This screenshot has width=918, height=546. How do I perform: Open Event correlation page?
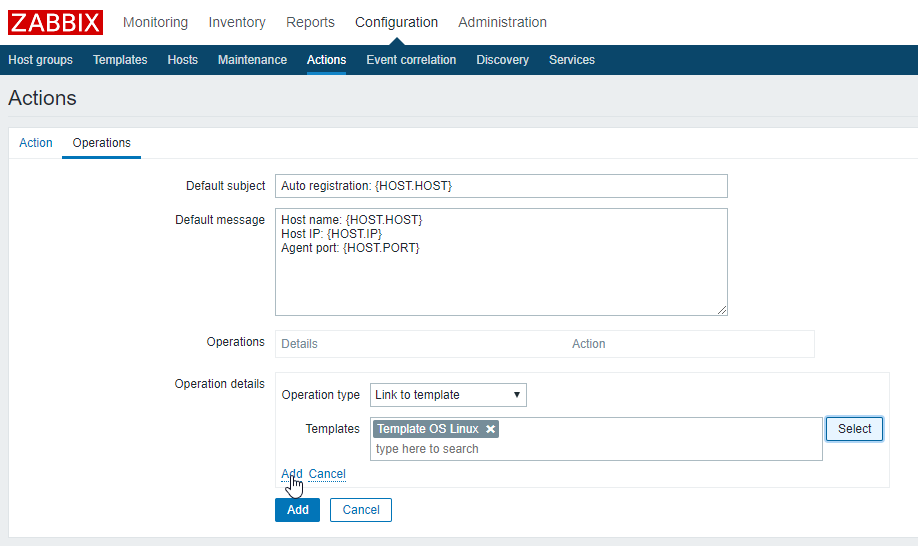[411, 60]
